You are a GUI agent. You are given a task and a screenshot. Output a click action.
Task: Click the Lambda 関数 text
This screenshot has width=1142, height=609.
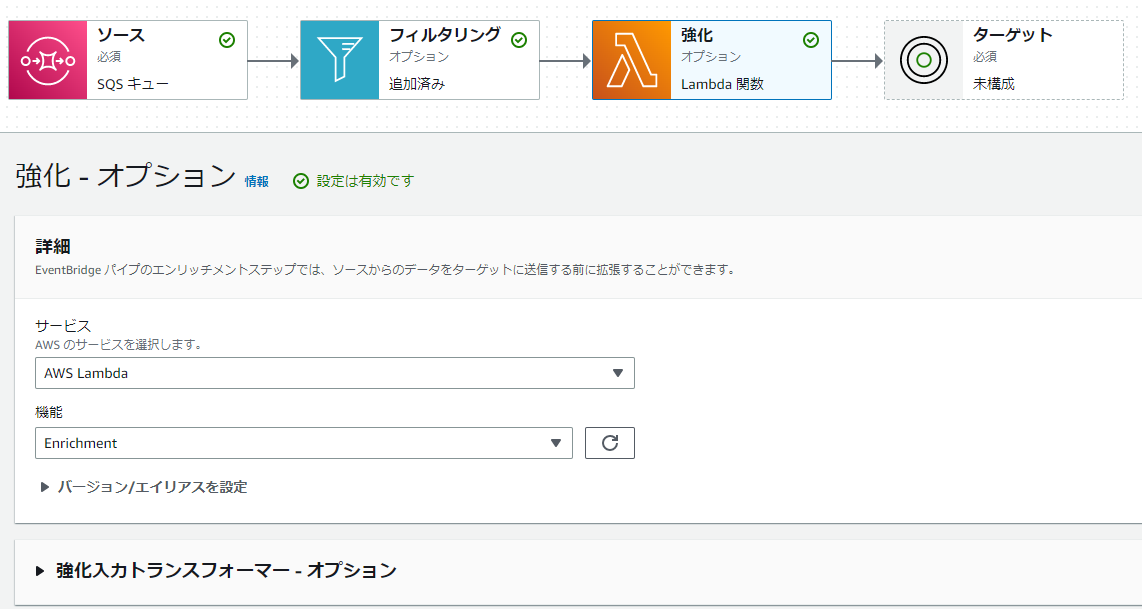[722, 84]
